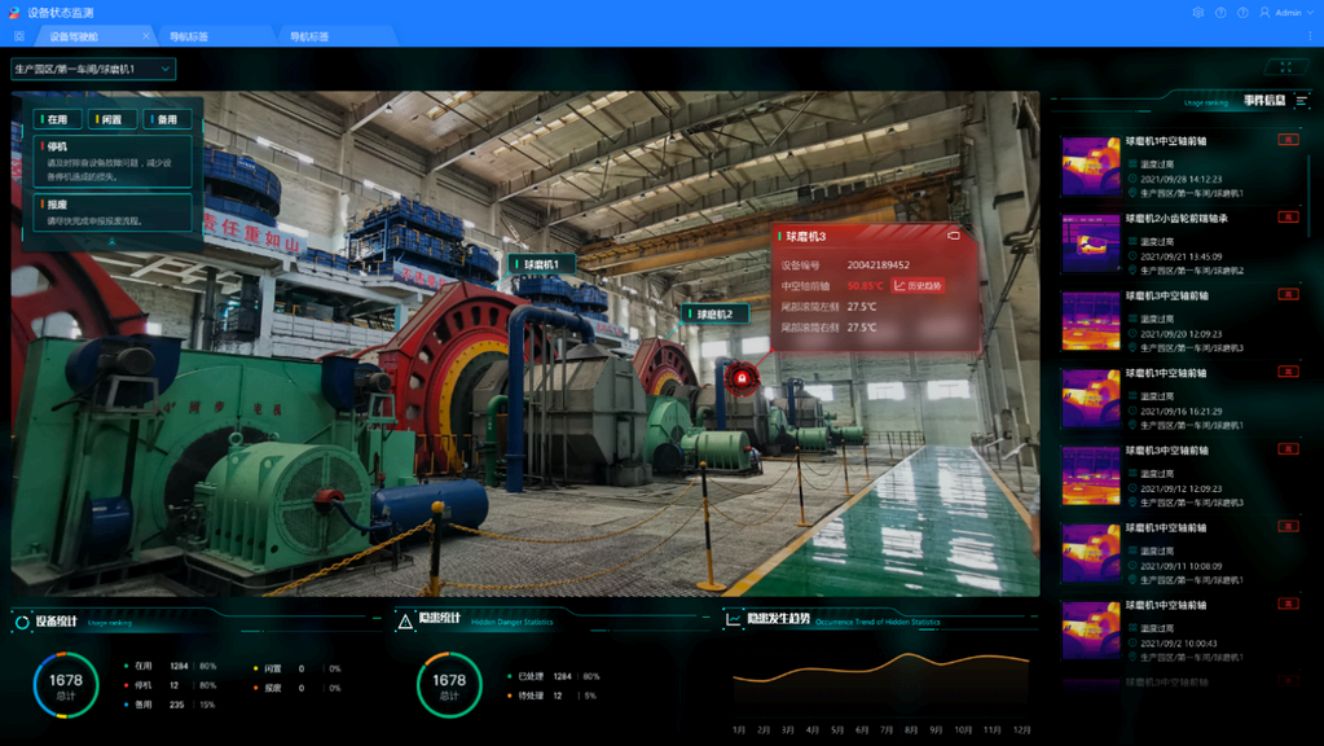1324x746 pixels.
Task: Click the fullscreen expand icon
Action: coord(1286,67)
